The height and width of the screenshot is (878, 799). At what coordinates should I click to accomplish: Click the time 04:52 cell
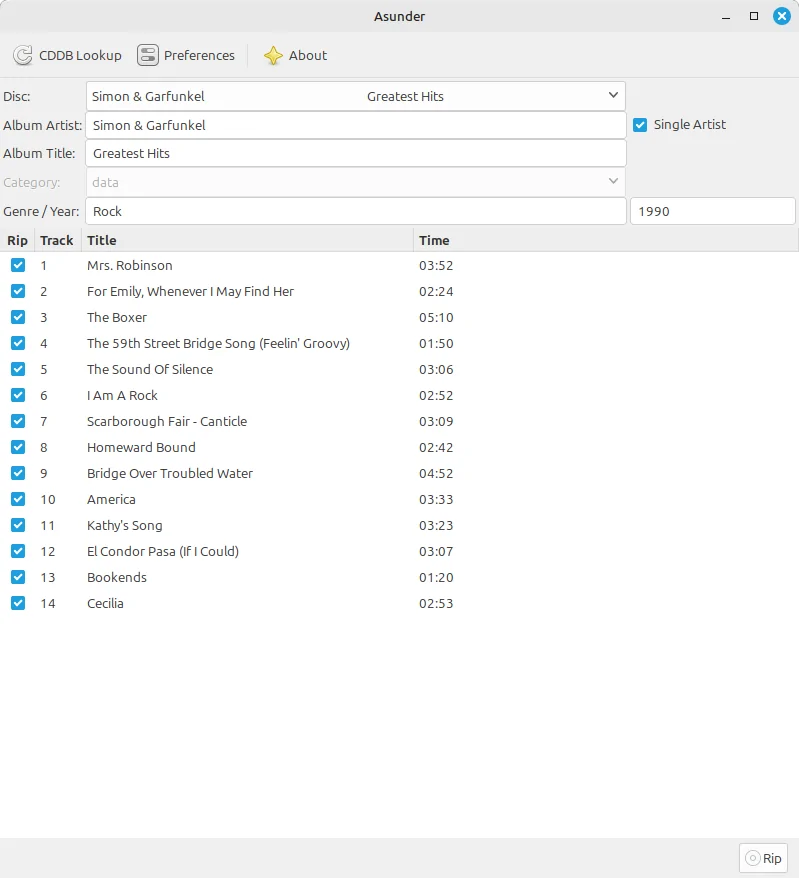pyautogui.click(x=436, y=473)
